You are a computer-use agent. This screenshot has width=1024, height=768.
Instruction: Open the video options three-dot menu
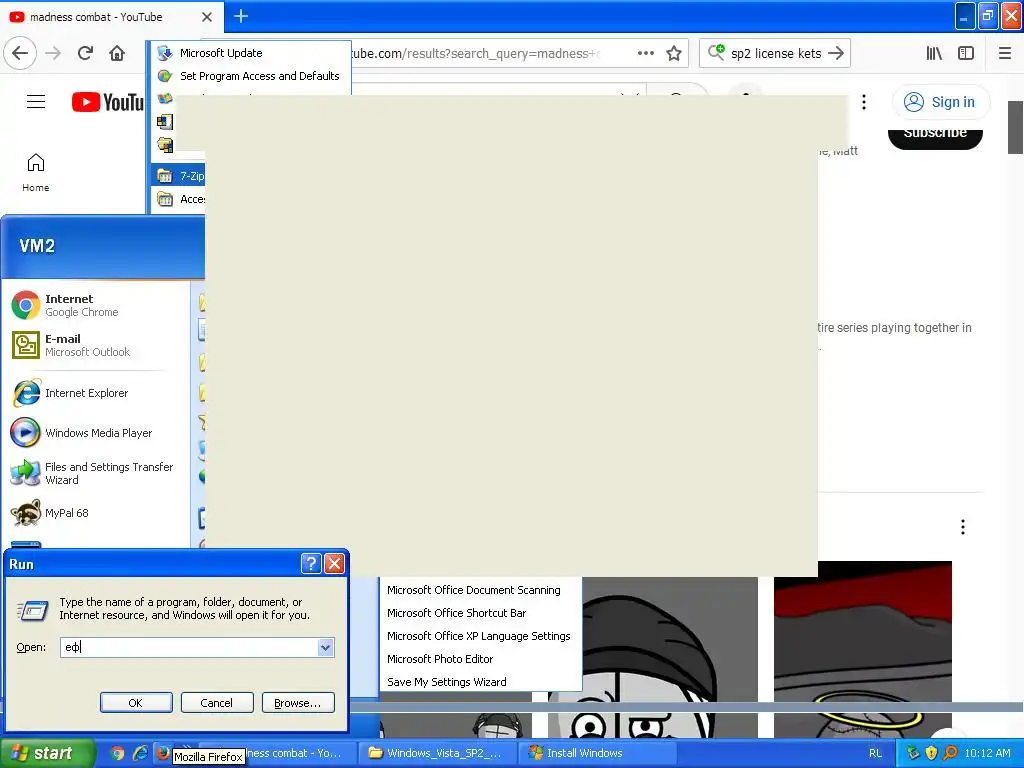[x=963, y=527]
